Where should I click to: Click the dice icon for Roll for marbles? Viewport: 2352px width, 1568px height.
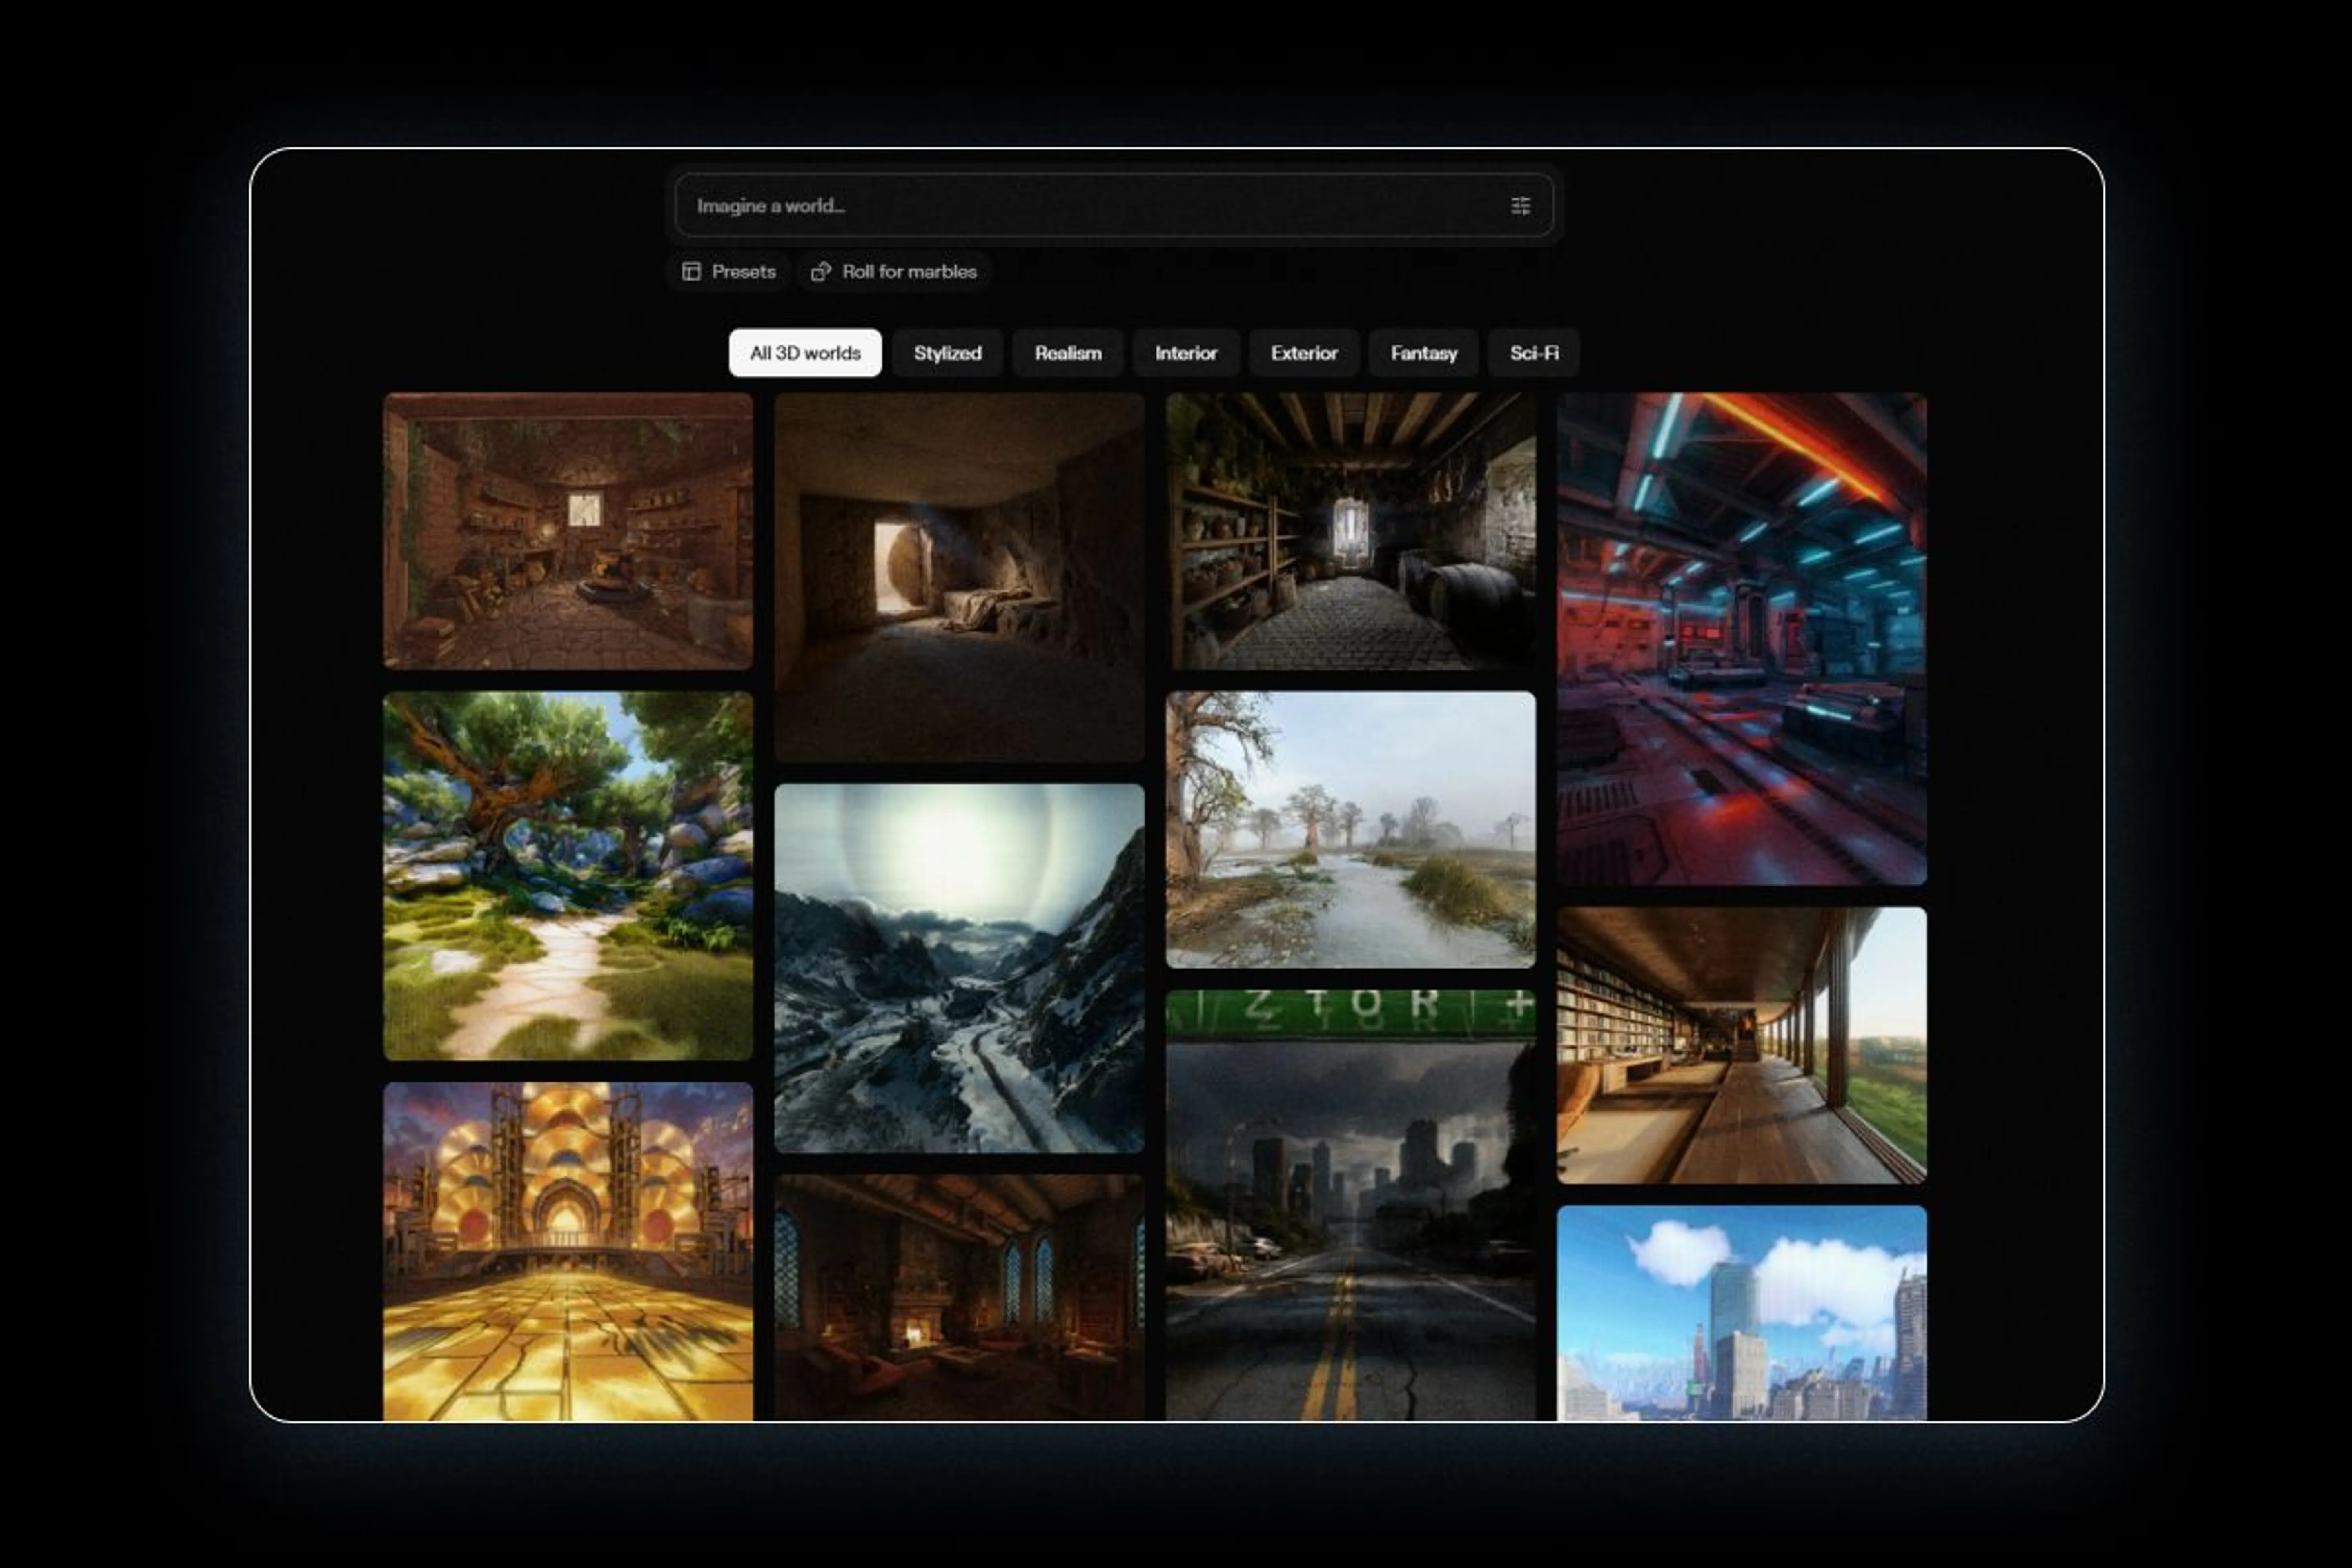[820, 272]
